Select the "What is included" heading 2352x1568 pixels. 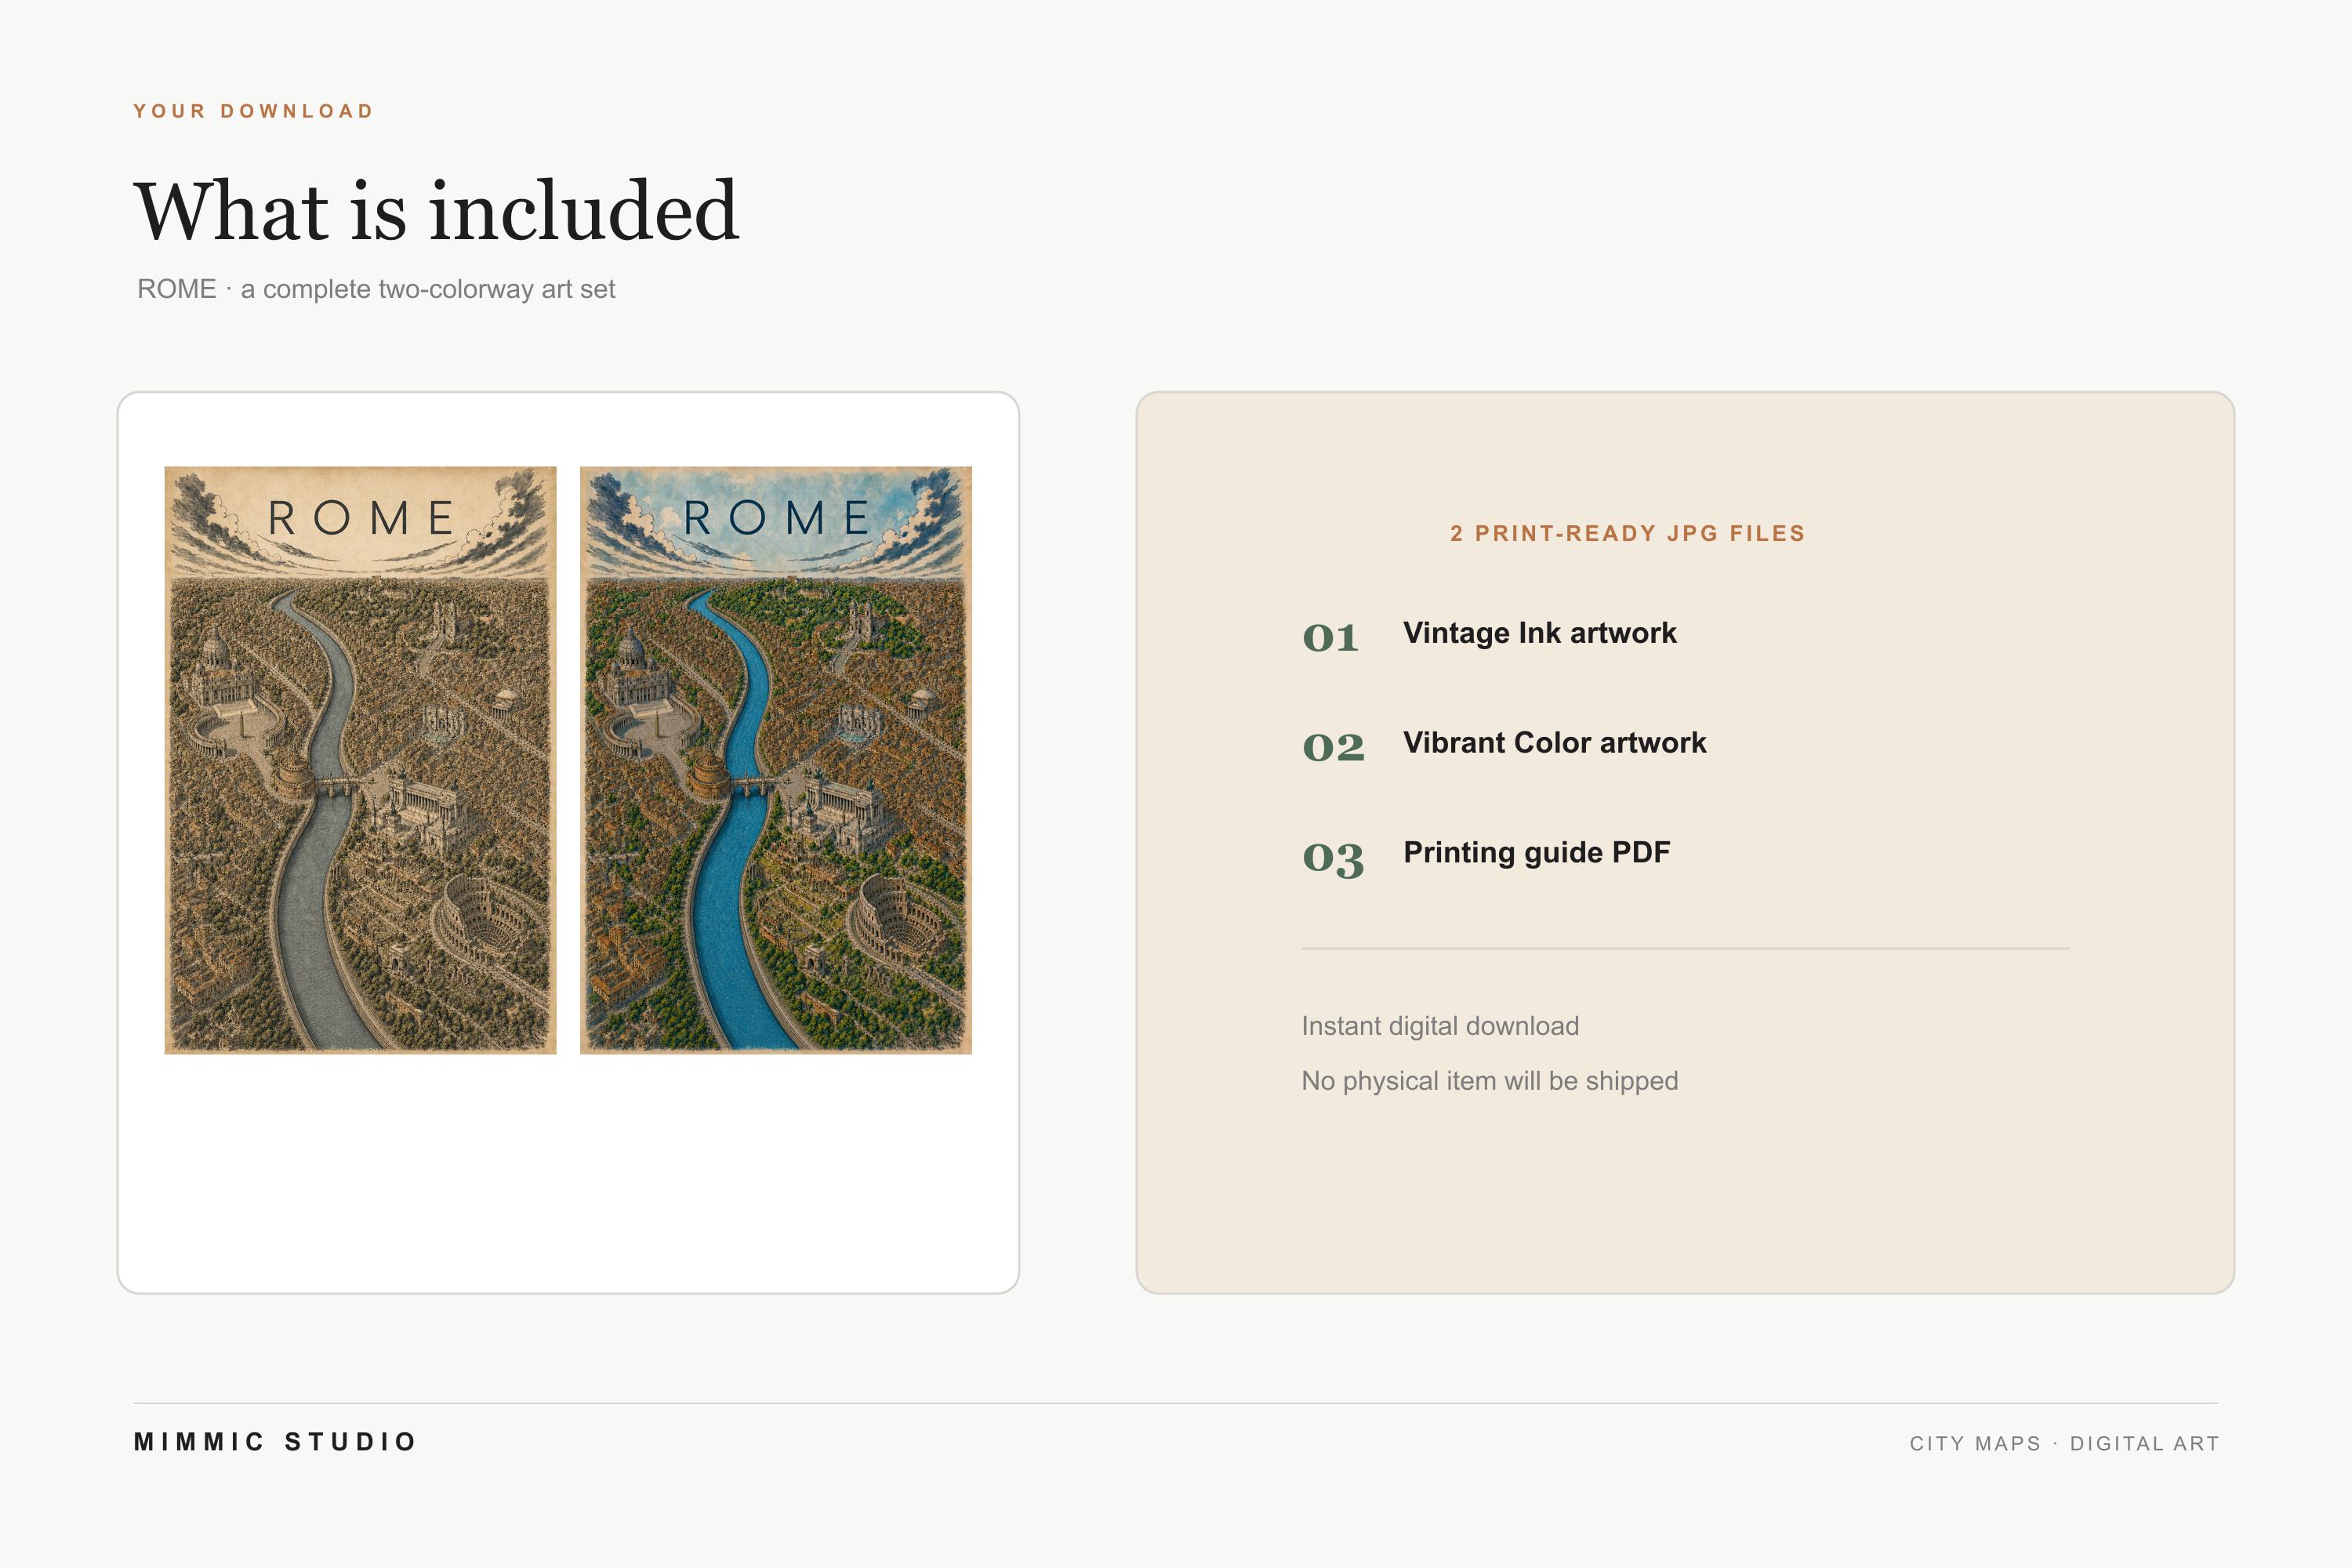pos(436,211)
